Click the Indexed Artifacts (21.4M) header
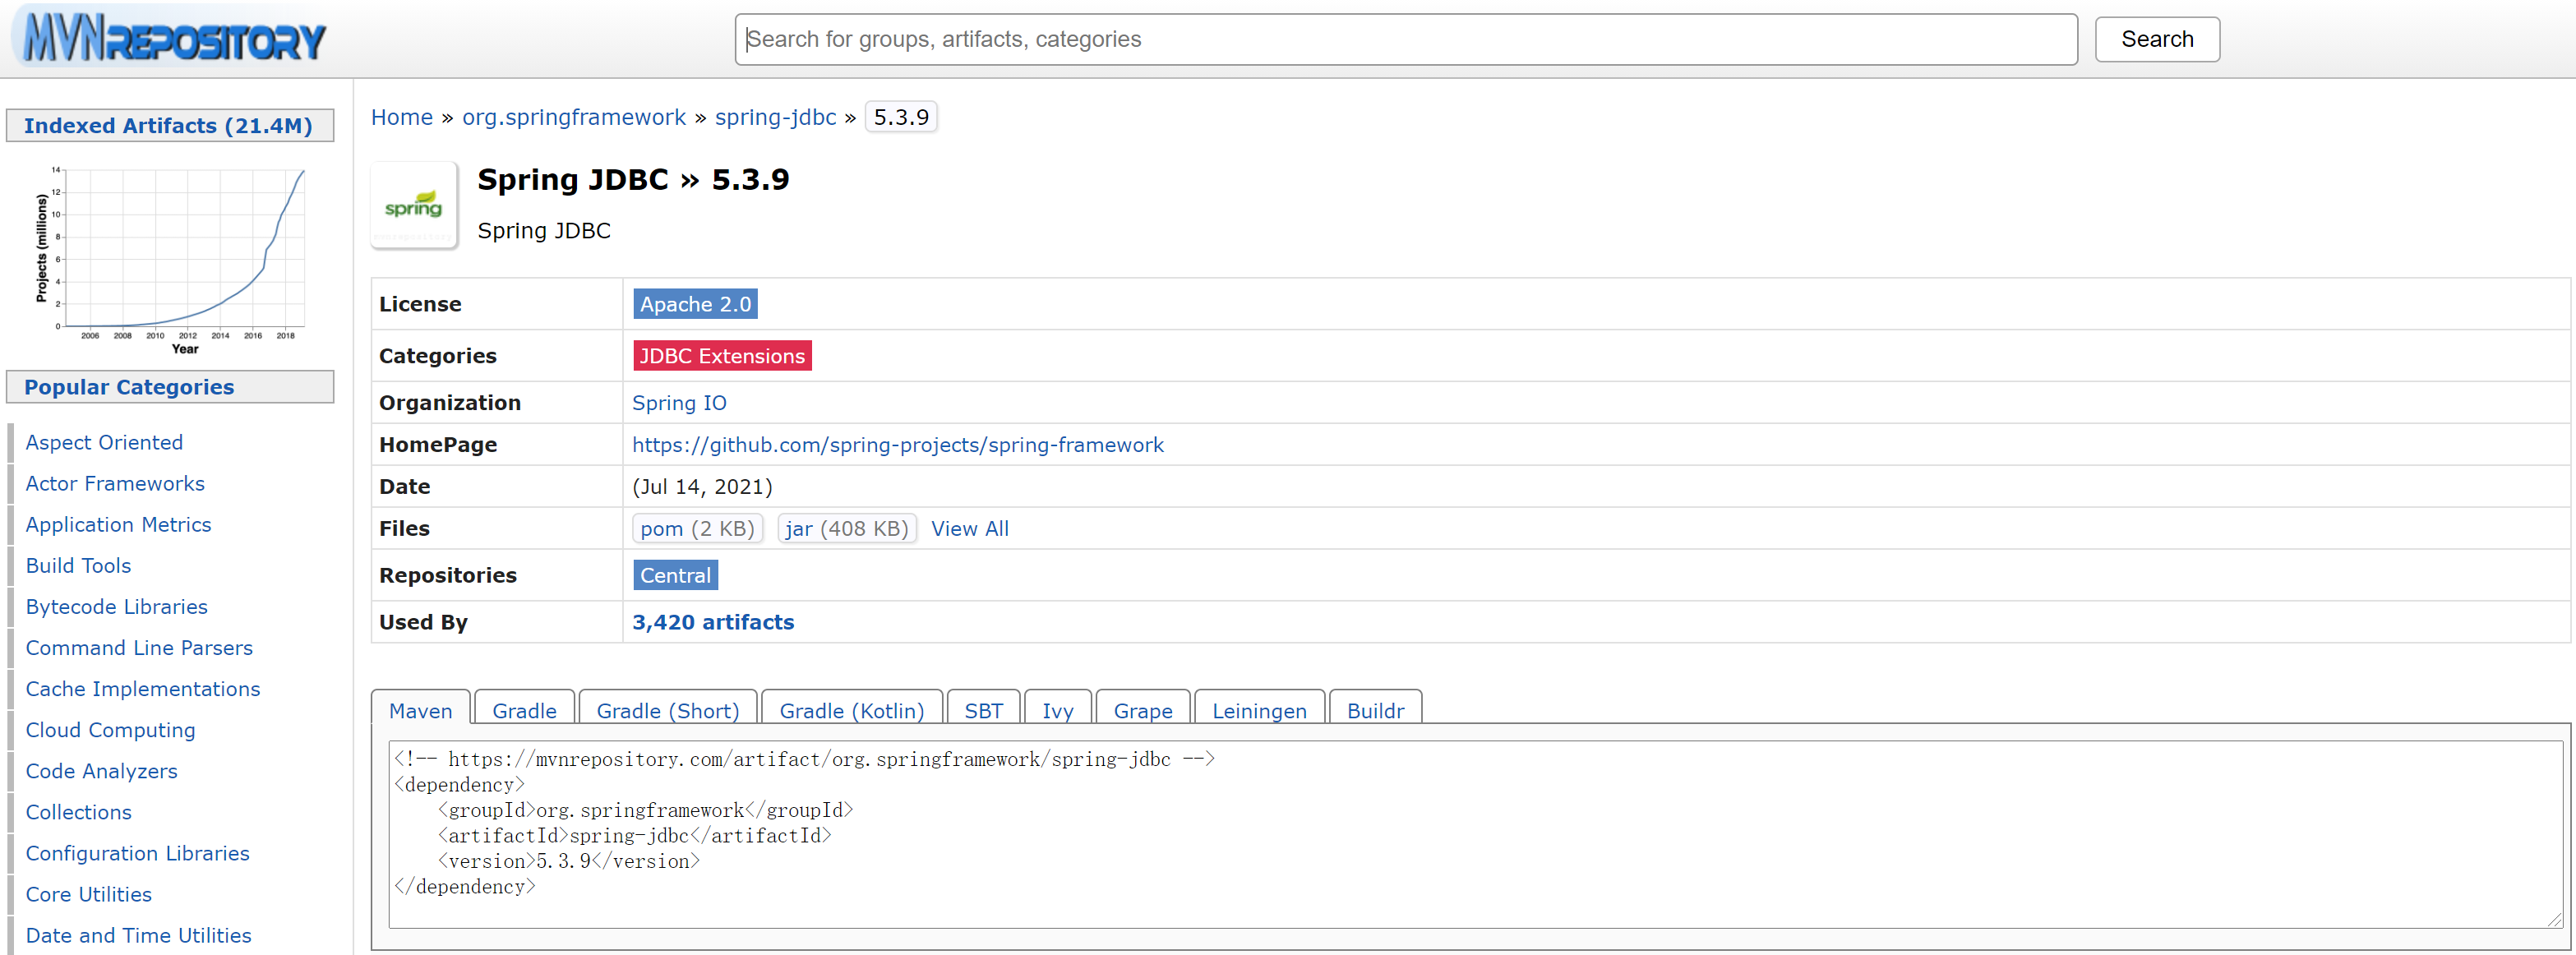 170,126
